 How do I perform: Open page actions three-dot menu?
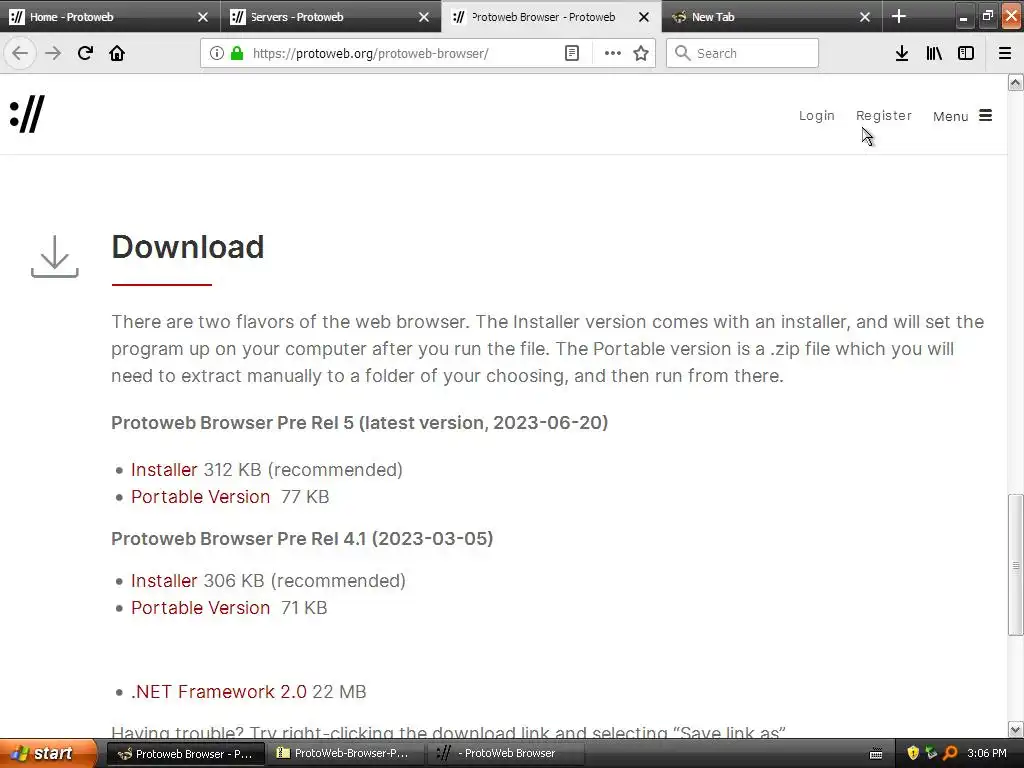pyautogui.click(x=613, y=53)
